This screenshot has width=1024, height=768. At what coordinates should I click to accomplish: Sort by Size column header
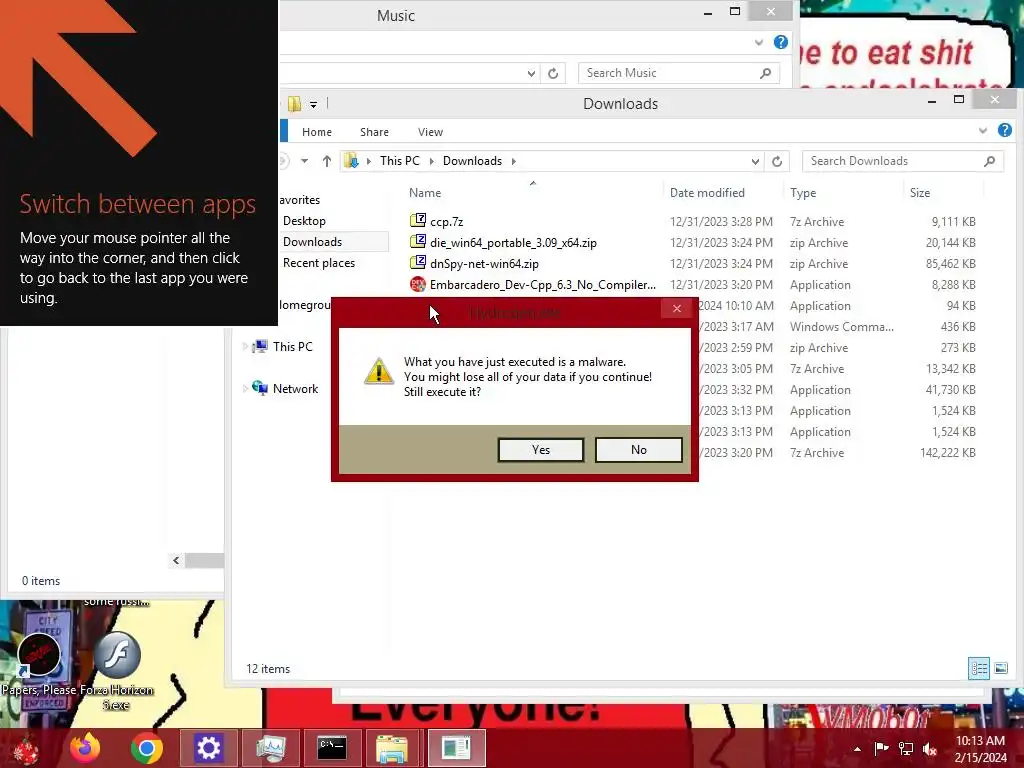(x=920, y=193)
